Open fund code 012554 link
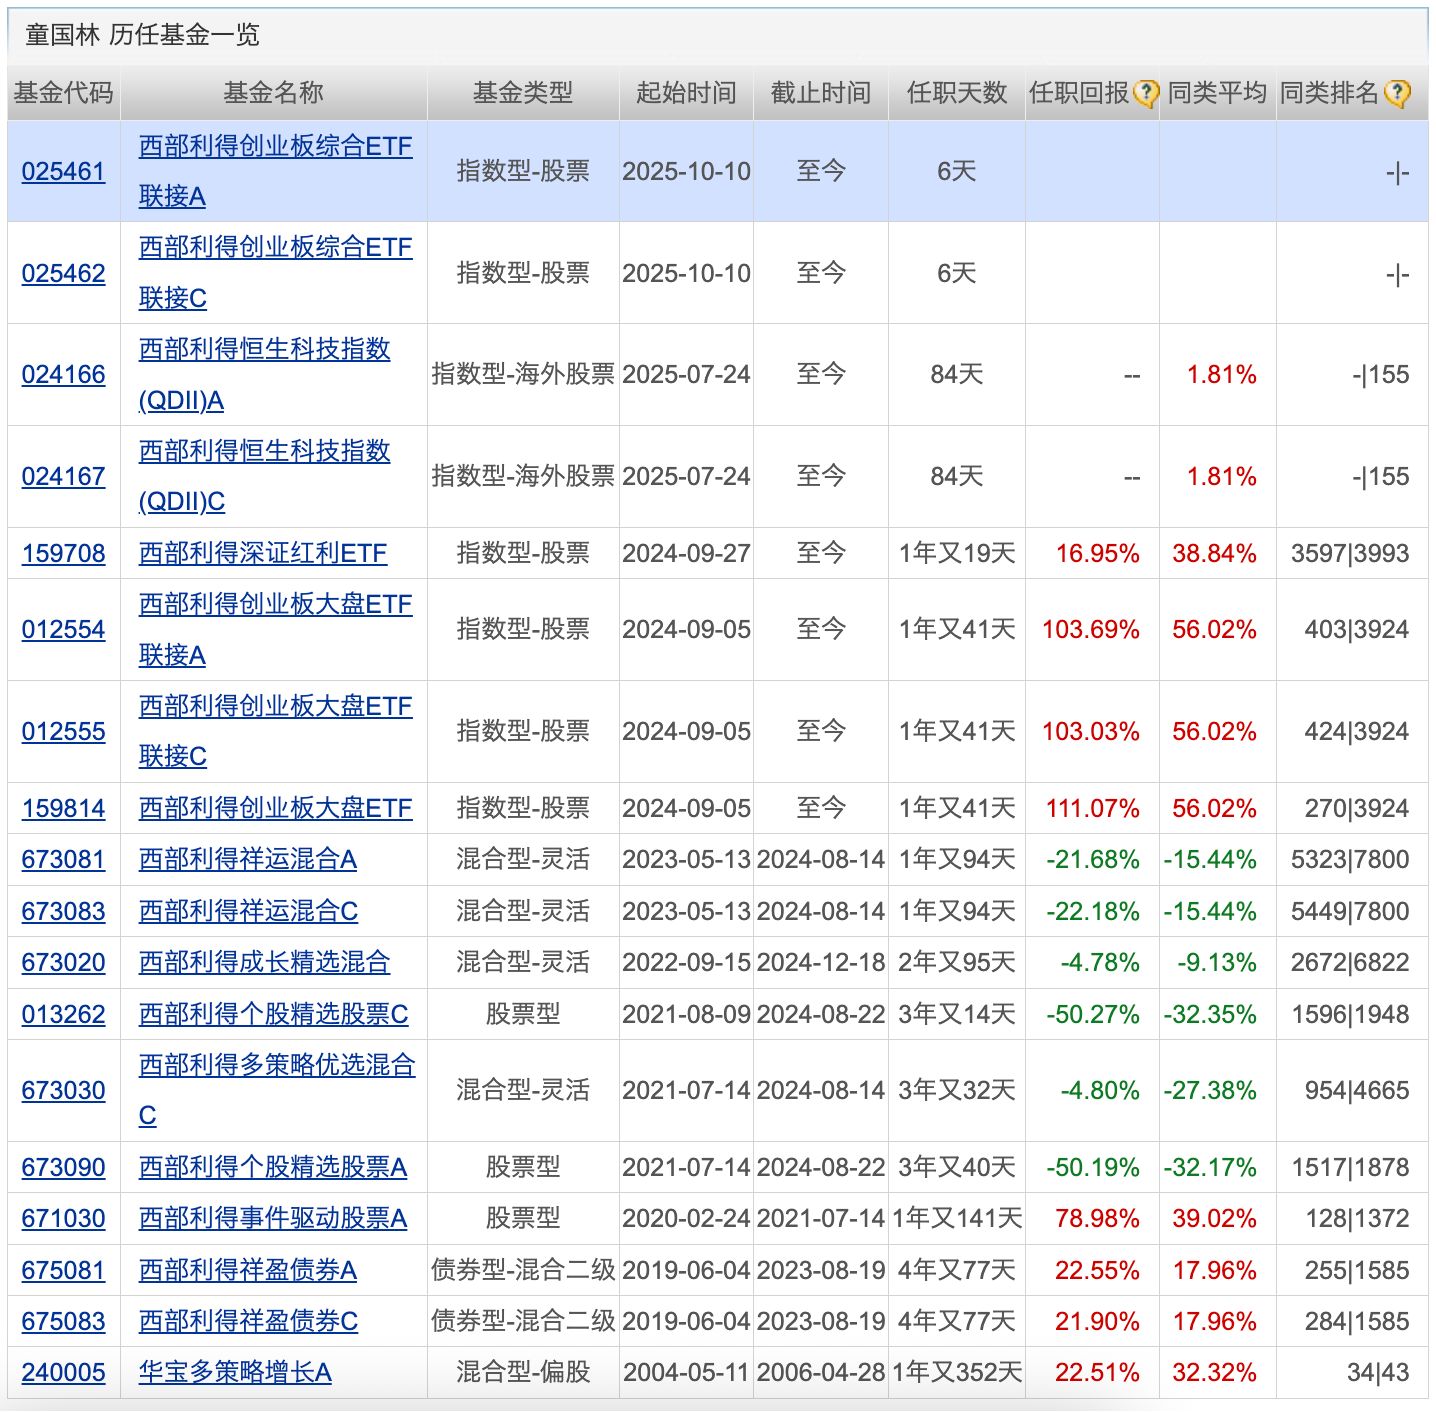The image size is (1436, 1412). coord(63,630)
